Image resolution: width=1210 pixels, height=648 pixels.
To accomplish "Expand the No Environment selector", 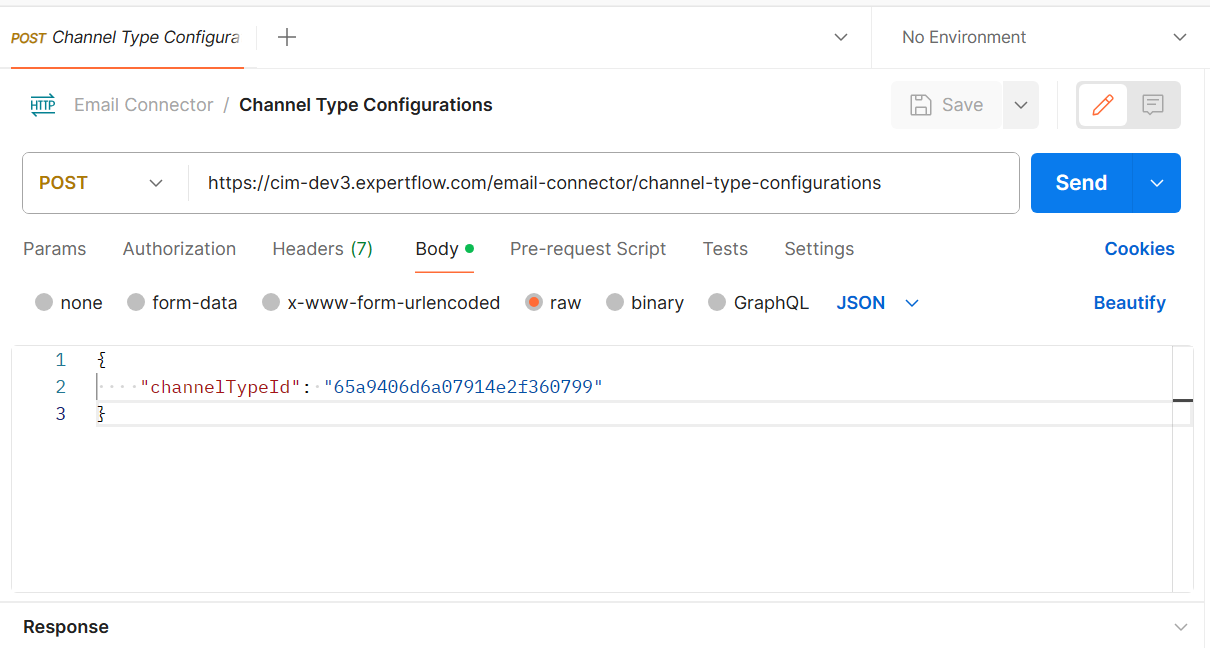I will (x=1040, y=37).
